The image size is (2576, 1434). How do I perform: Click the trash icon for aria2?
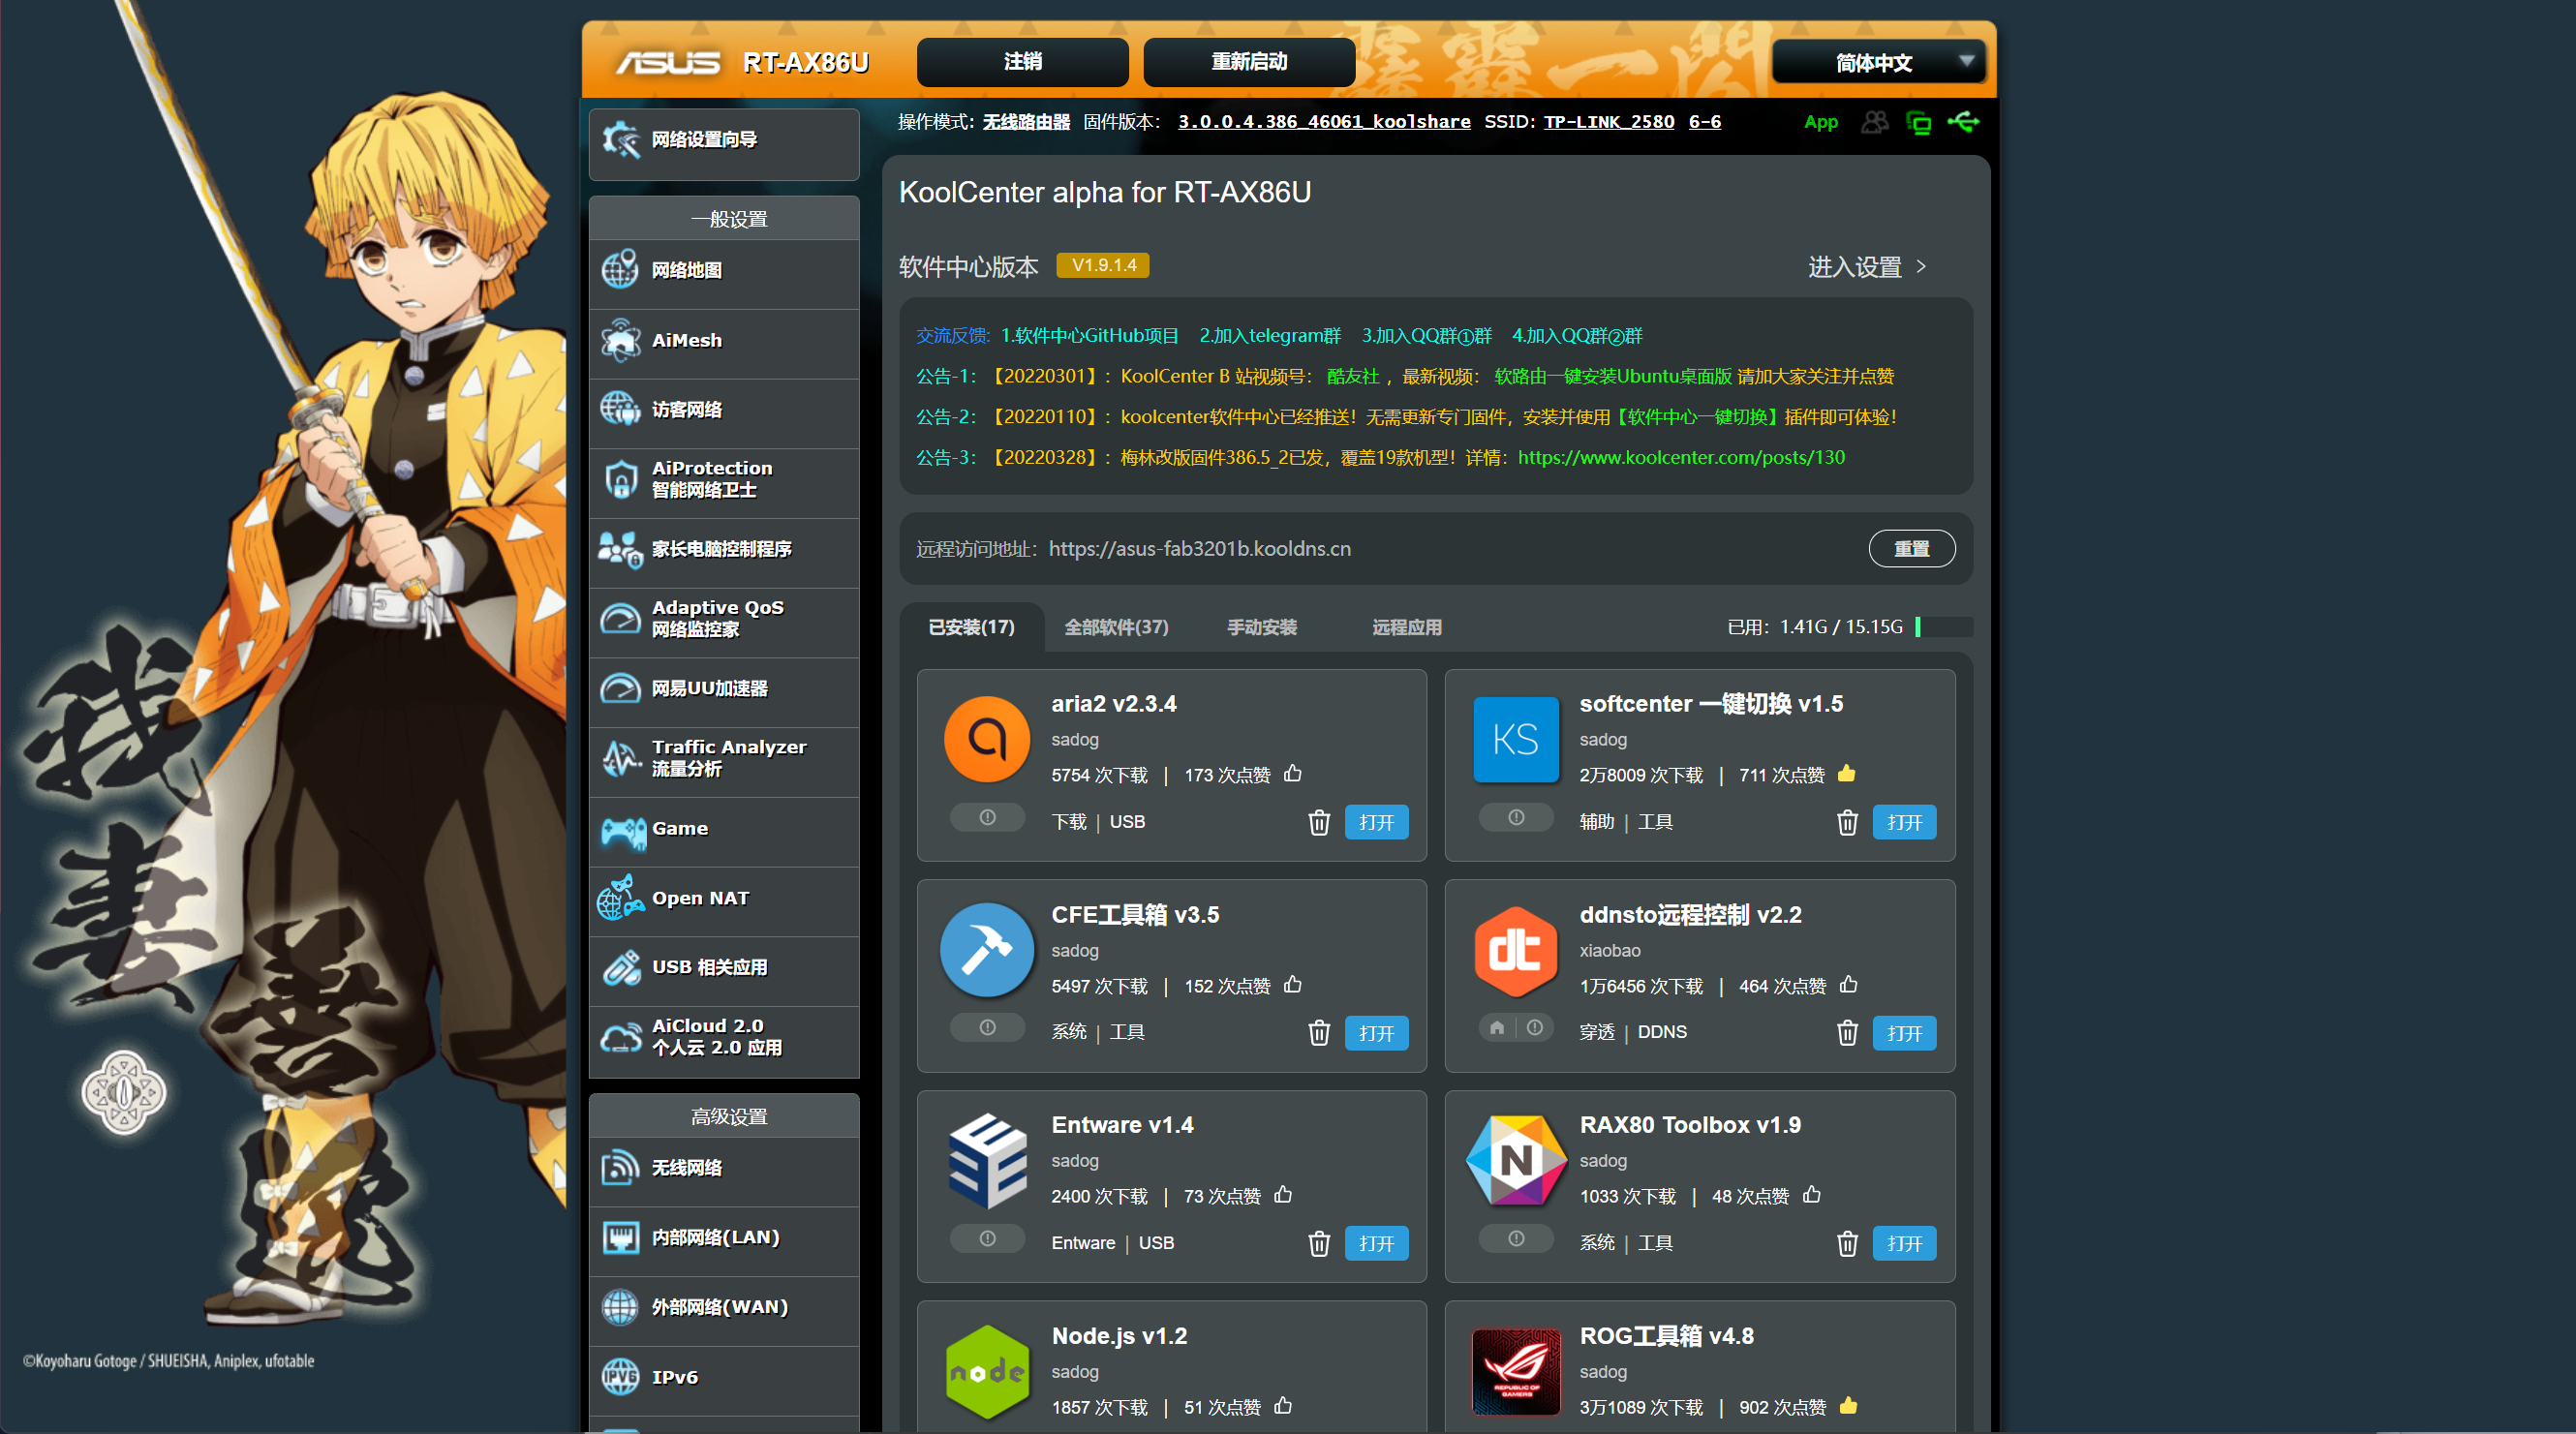pos(1319,822)
